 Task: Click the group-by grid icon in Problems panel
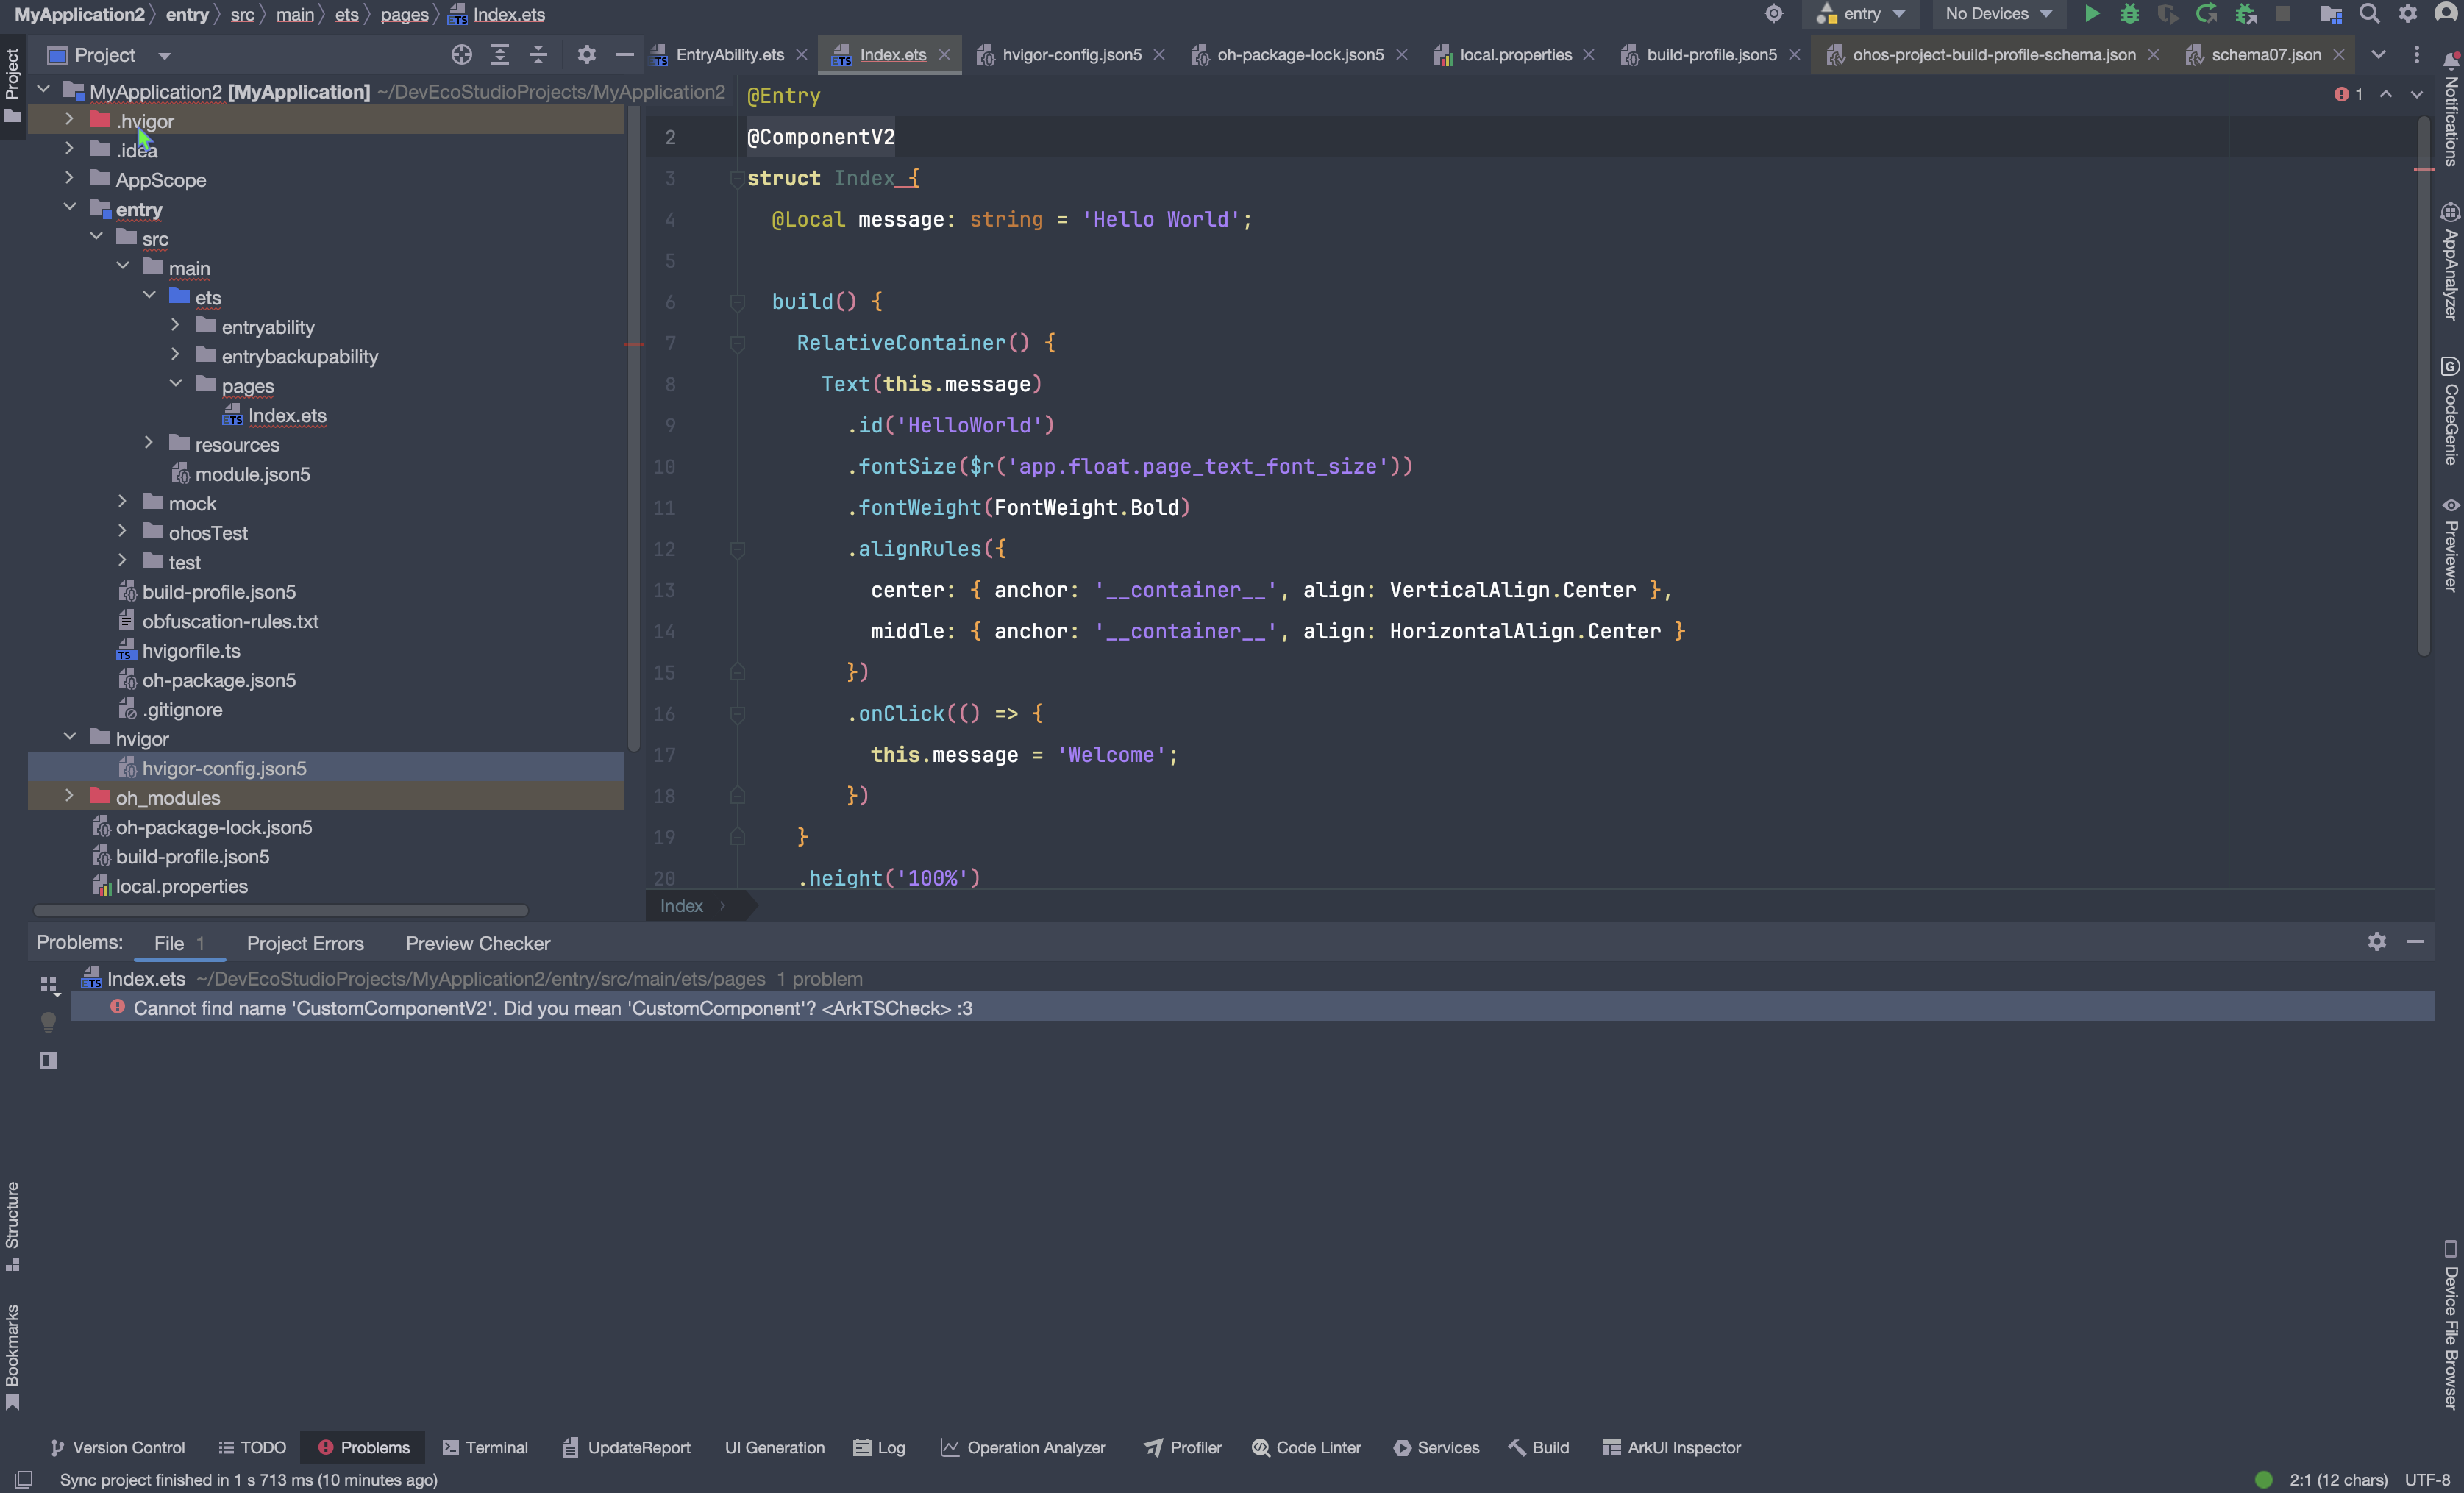point(49,985)
